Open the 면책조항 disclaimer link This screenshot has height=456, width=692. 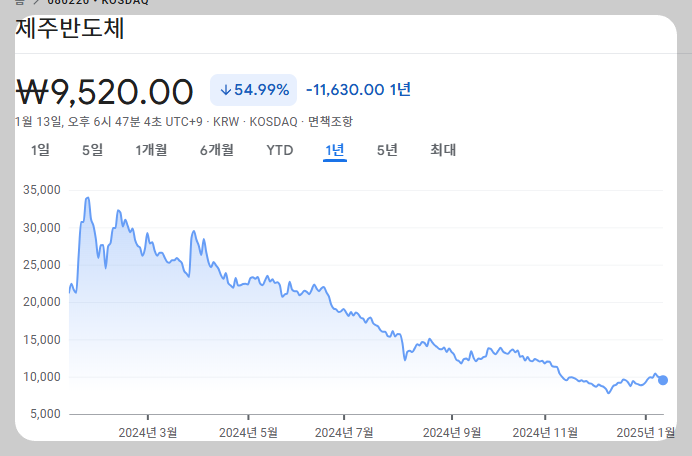point(330,121)
